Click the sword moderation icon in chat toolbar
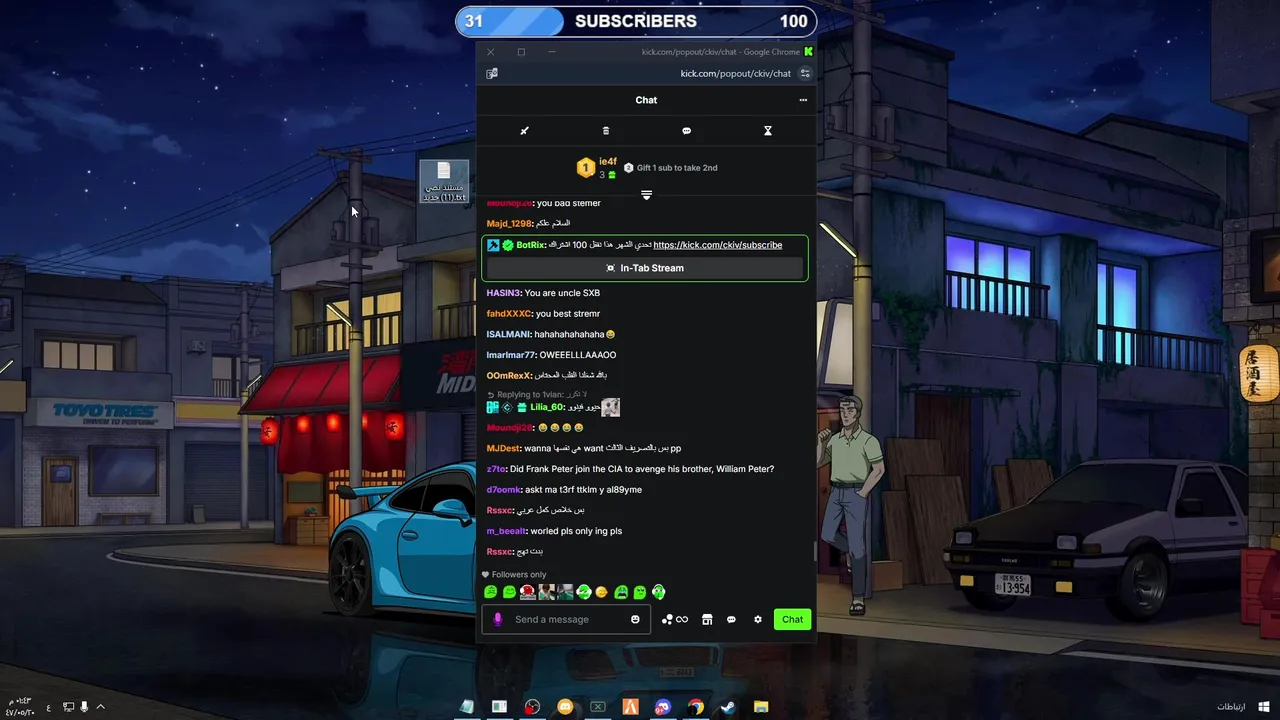1280x720 pixels. (x=524, y=131)
